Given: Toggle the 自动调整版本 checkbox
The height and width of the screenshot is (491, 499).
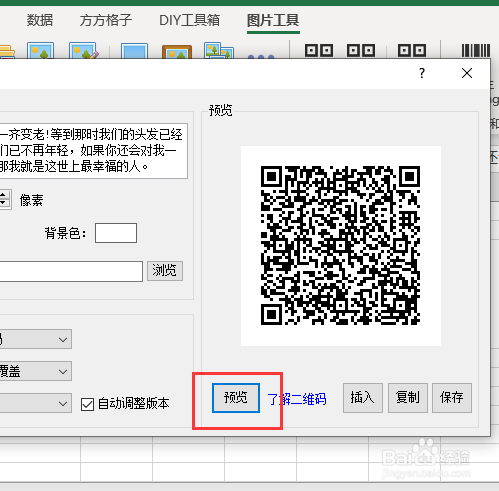Looking at the screenshot, I should 87,404.
